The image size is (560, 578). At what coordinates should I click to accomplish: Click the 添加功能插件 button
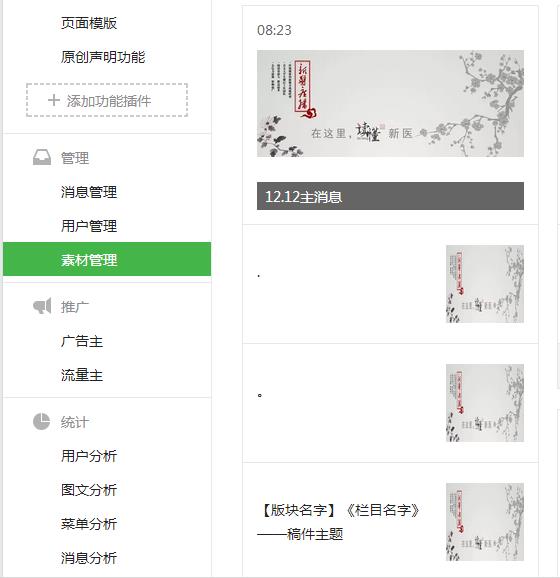tap(107, 100)
